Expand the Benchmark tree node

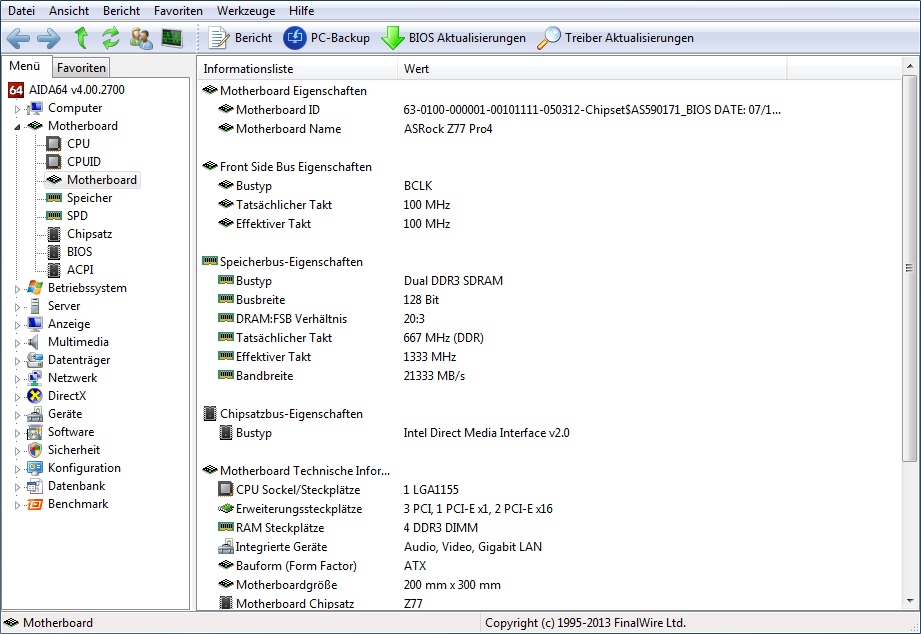point(17,505)
